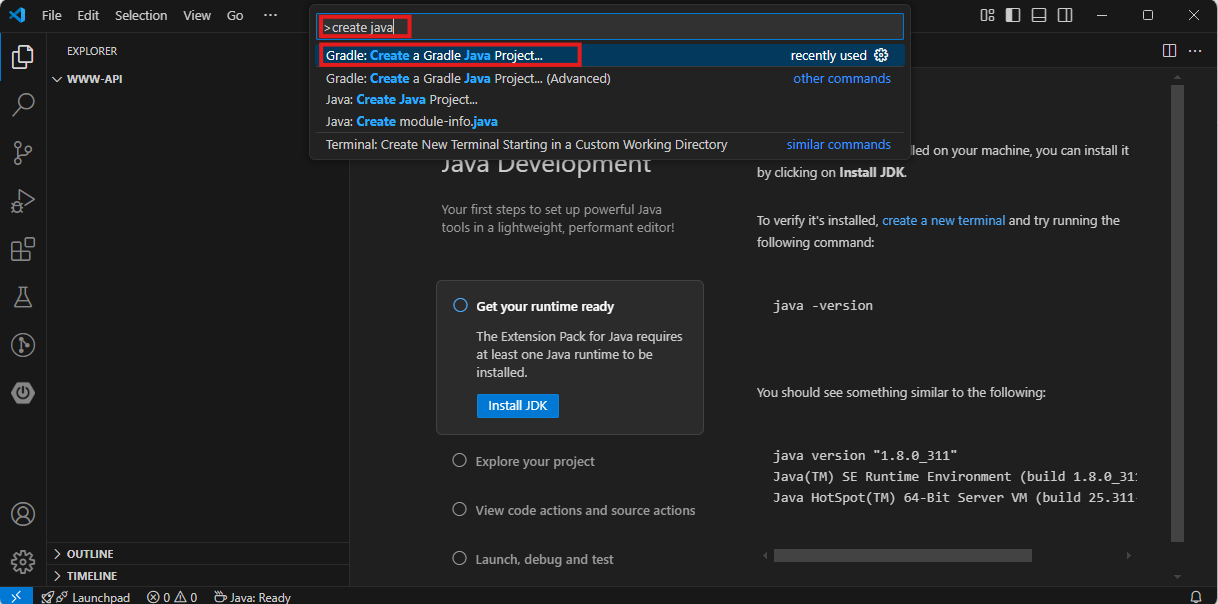Open the Spring Boot Dashboard power icon
The image size is (1218, 604).
click(22, 393)
